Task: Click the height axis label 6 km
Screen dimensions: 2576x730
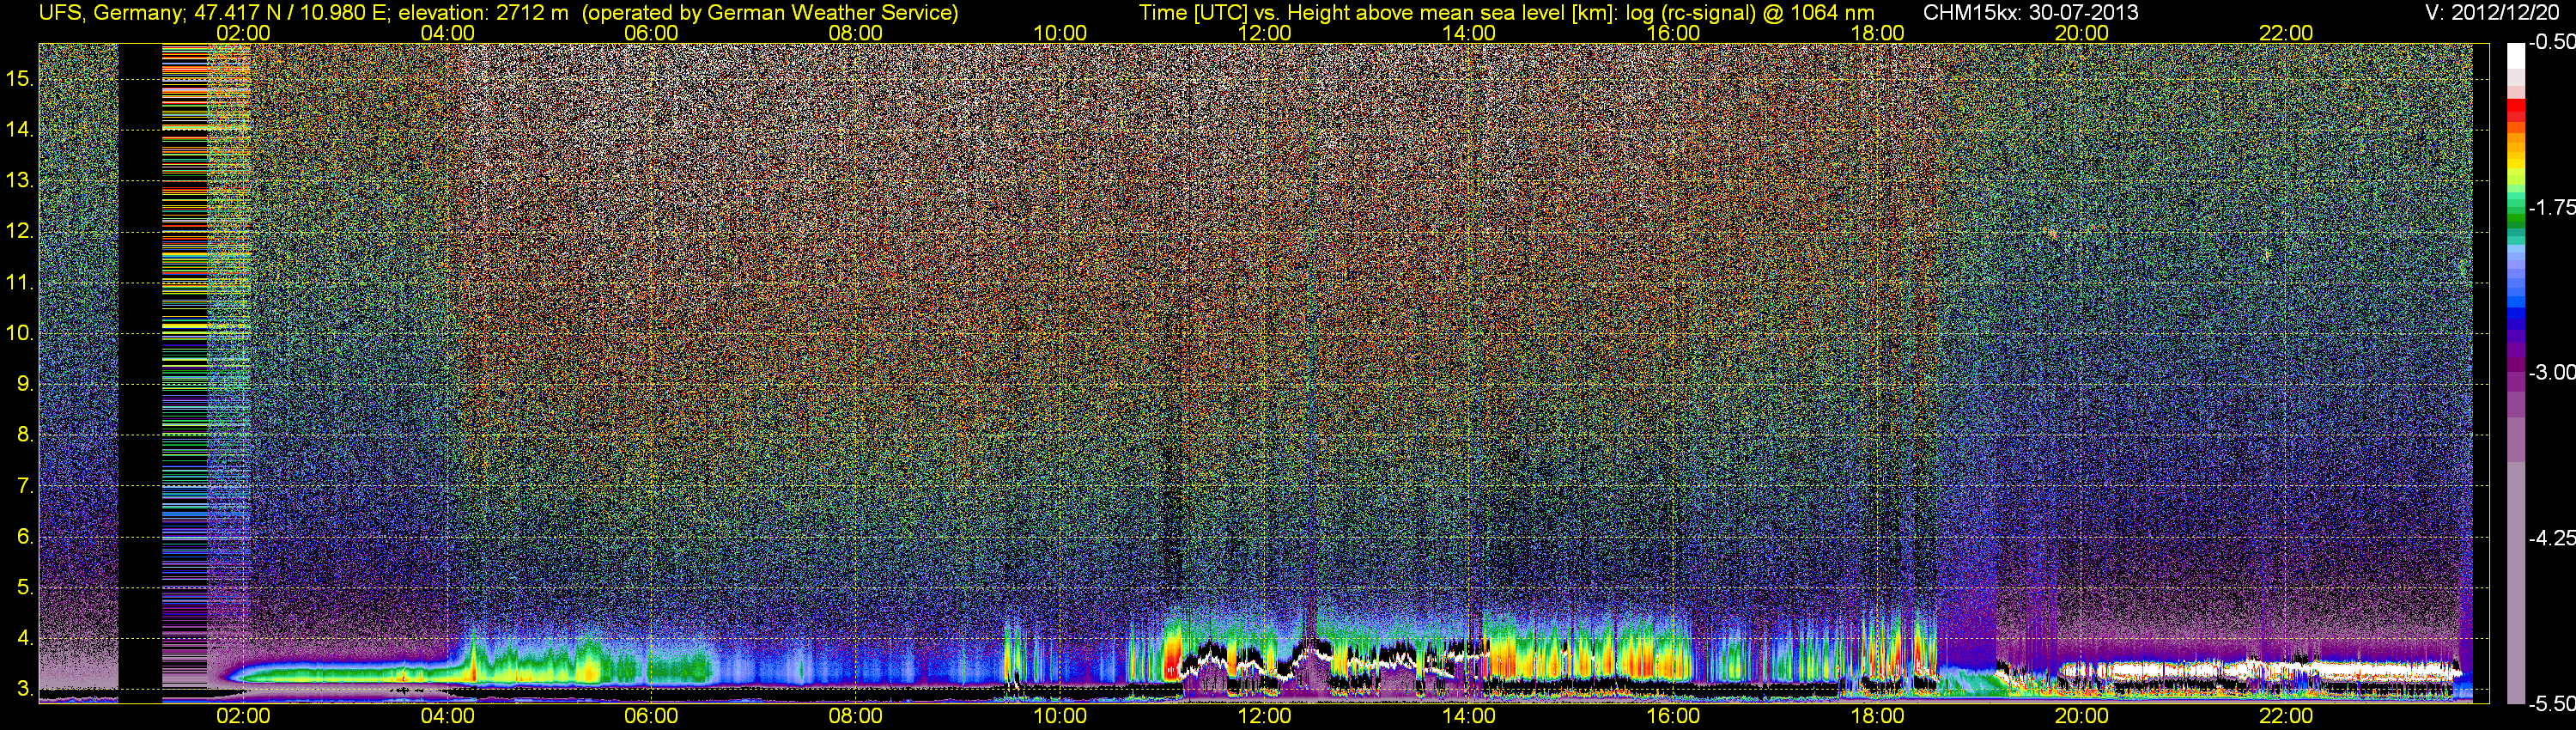Action: [25, 537]
